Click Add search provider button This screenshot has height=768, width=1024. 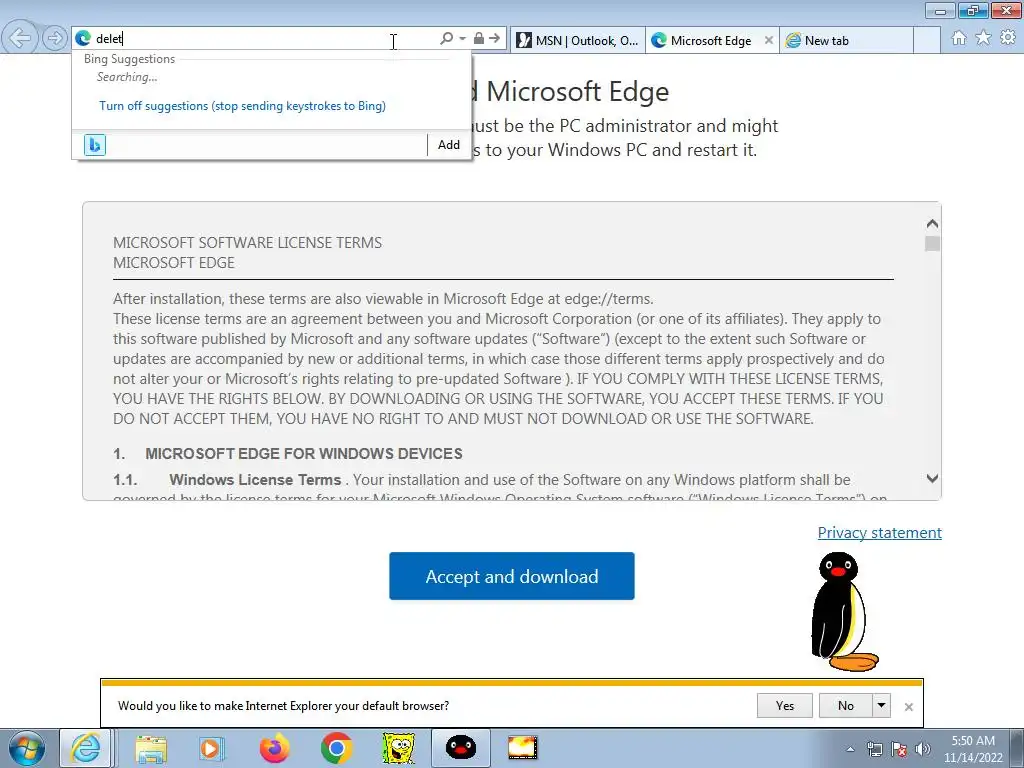[449, 145]
